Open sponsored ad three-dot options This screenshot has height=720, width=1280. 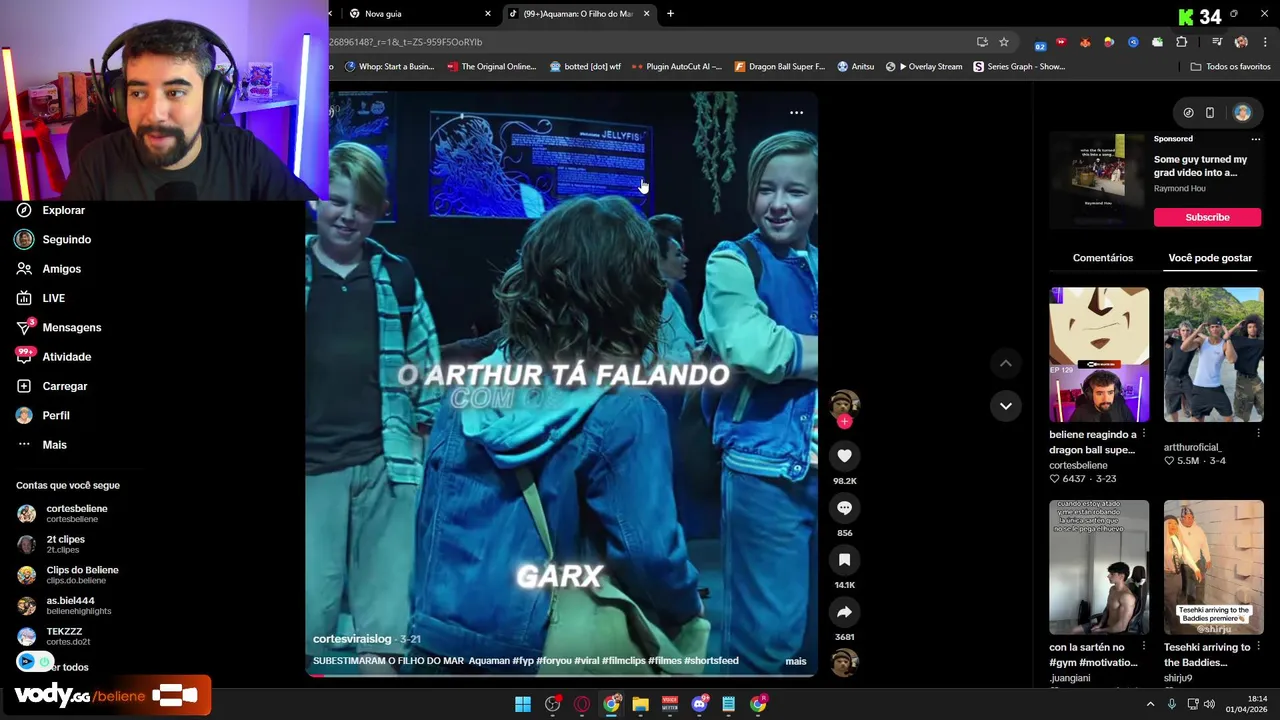pos(1255,139)
